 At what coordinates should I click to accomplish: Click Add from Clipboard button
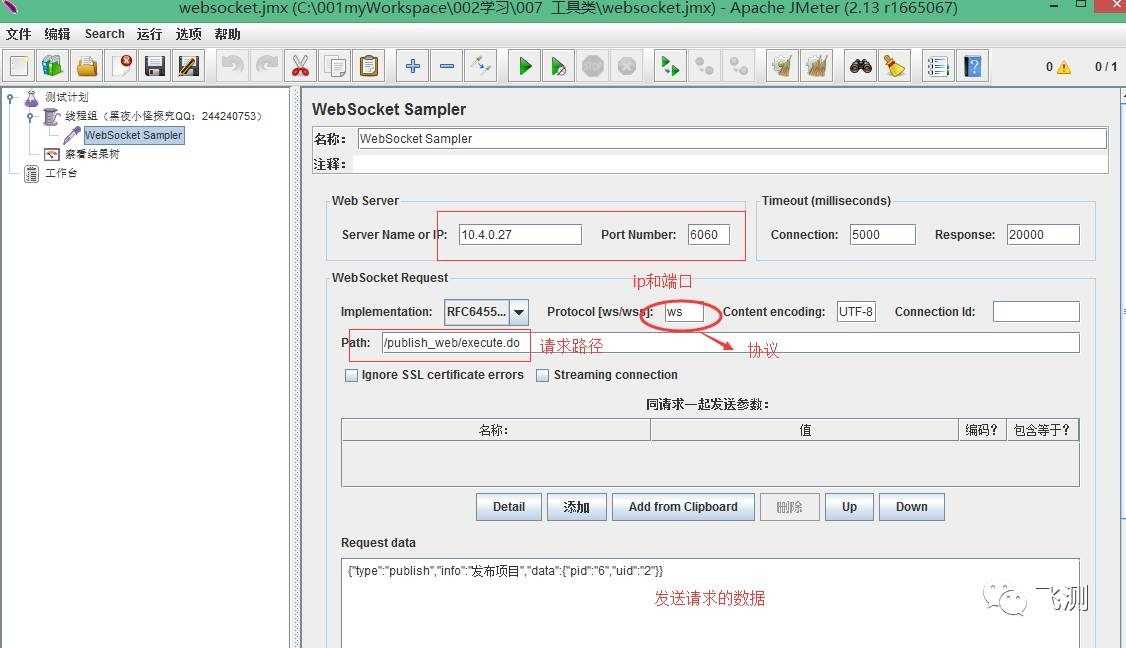683,507
